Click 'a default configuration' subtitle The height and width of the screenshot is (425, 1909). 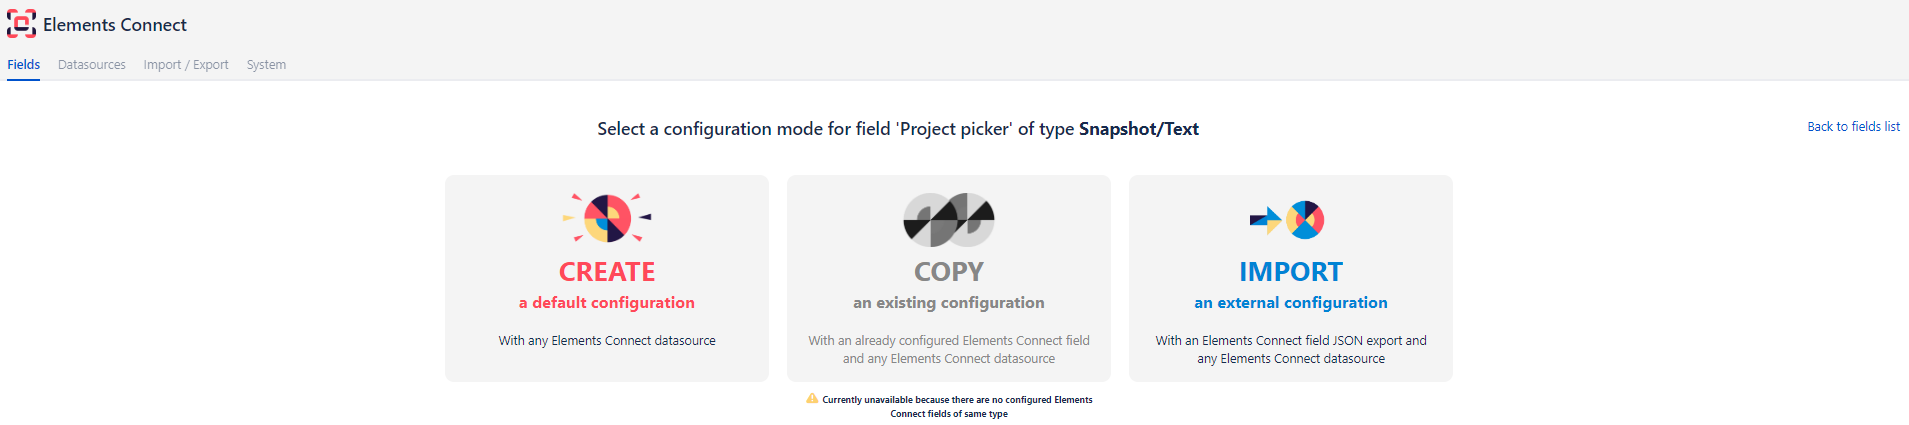pyautogui.click(x=607, y=303)
